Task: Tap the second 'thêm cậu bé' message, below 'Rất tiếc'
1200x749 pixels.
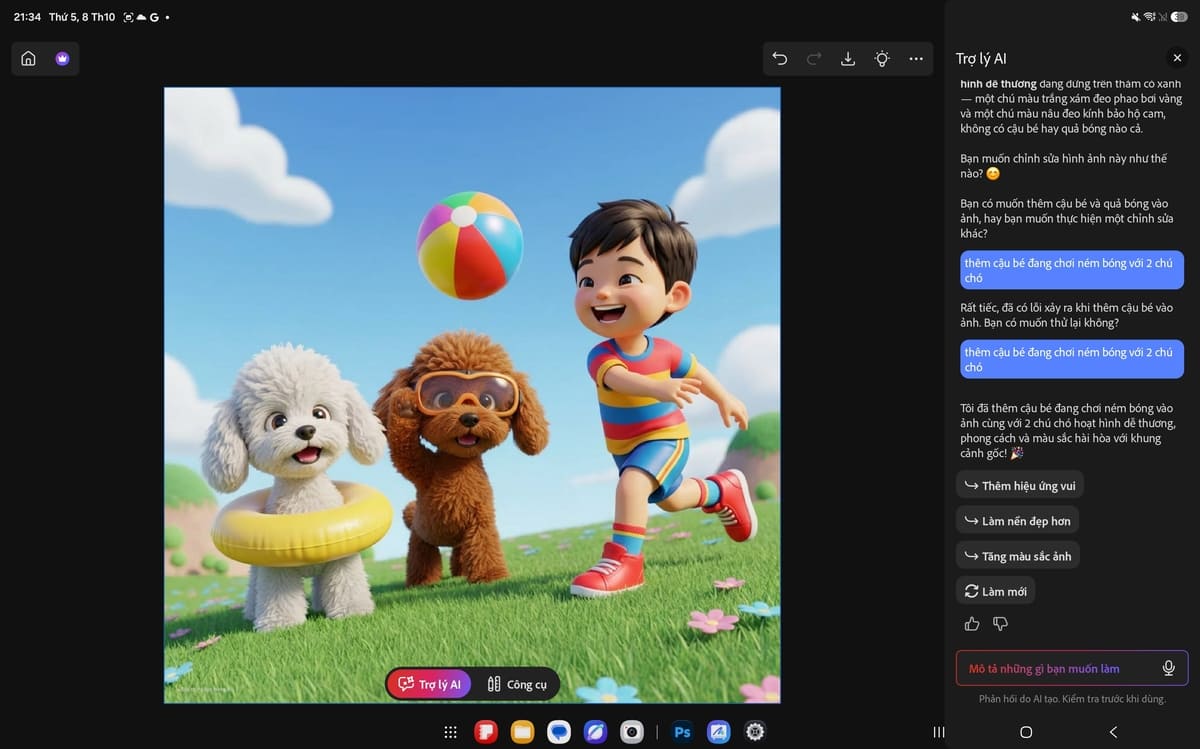Action: click(1071, 359)
